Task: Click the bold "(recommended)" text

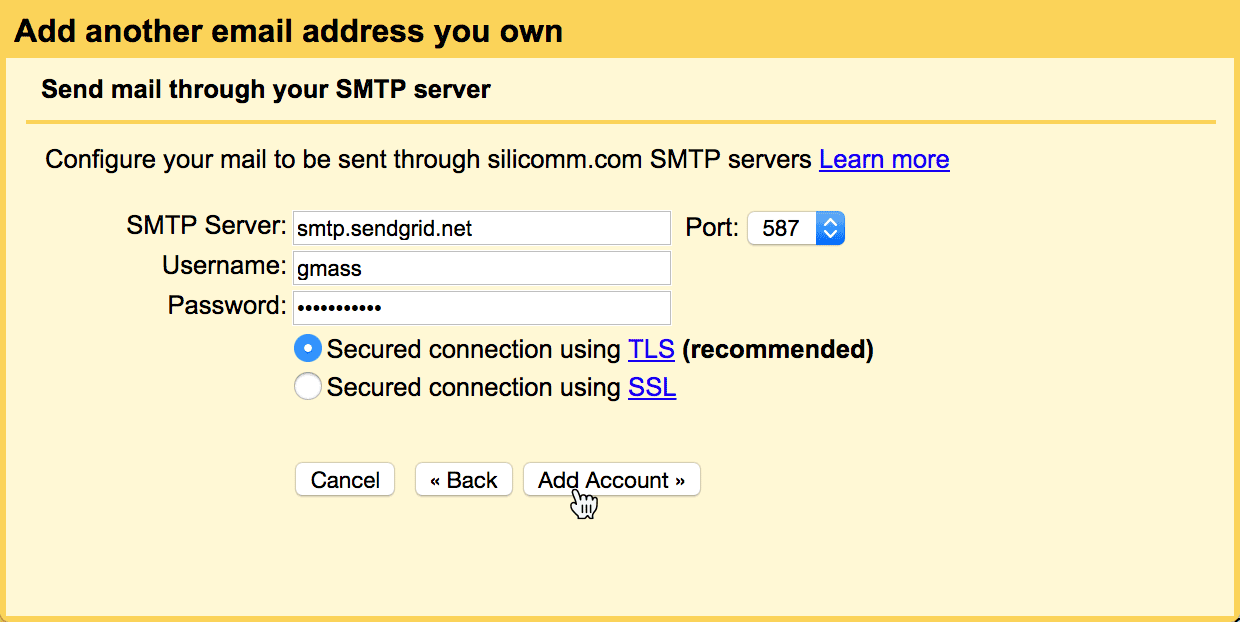Action: pos(778,350)
